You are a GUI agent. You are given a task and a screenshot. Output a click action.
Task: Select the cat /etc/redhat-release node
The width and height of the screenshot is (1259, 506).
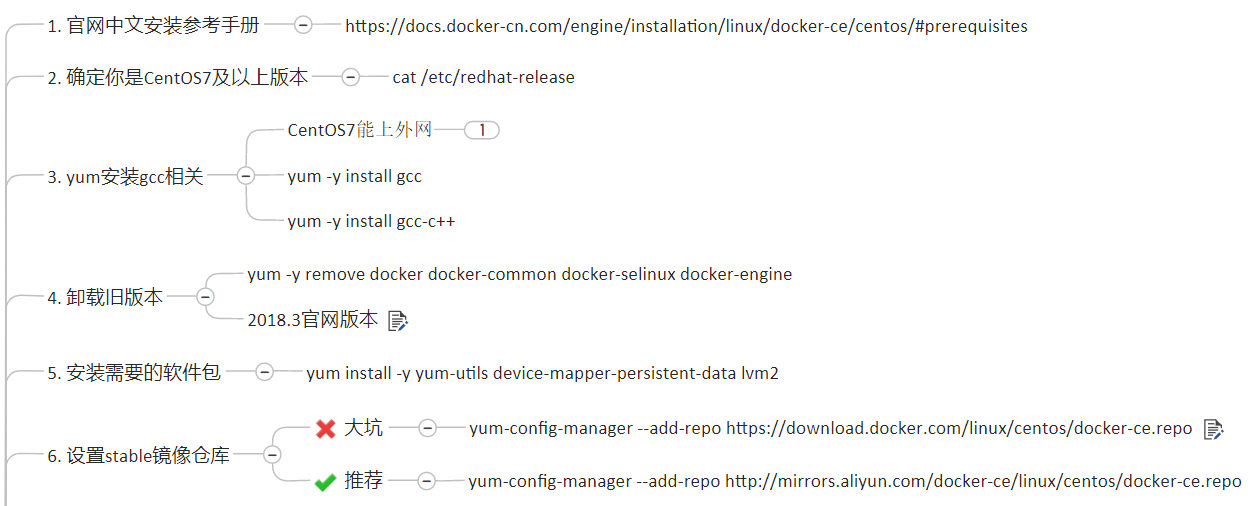(483, 77)
